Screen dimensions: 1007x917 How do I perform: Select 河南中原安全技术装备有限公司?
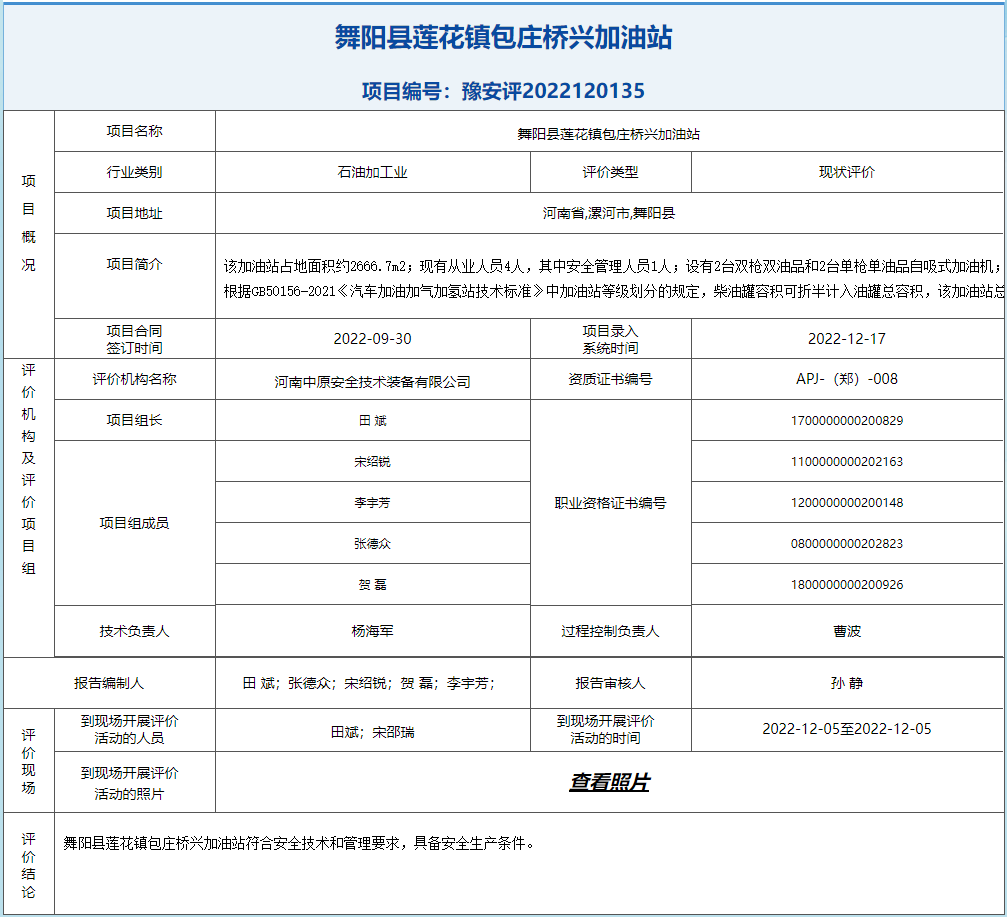(x=372, y=382)
